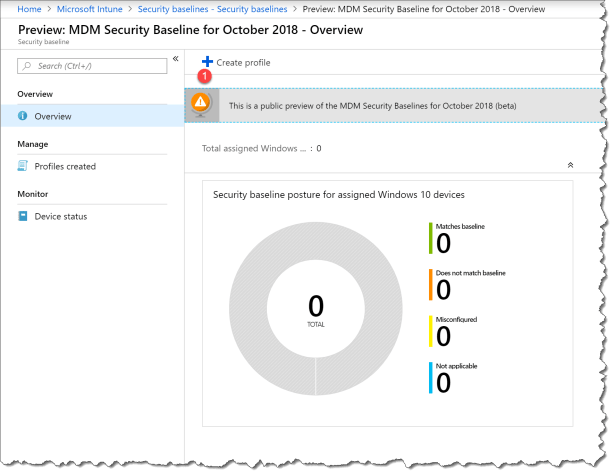Click the search field in the side menu
The height and width of the screenshot is (475, 615).
tap(92, 66)
